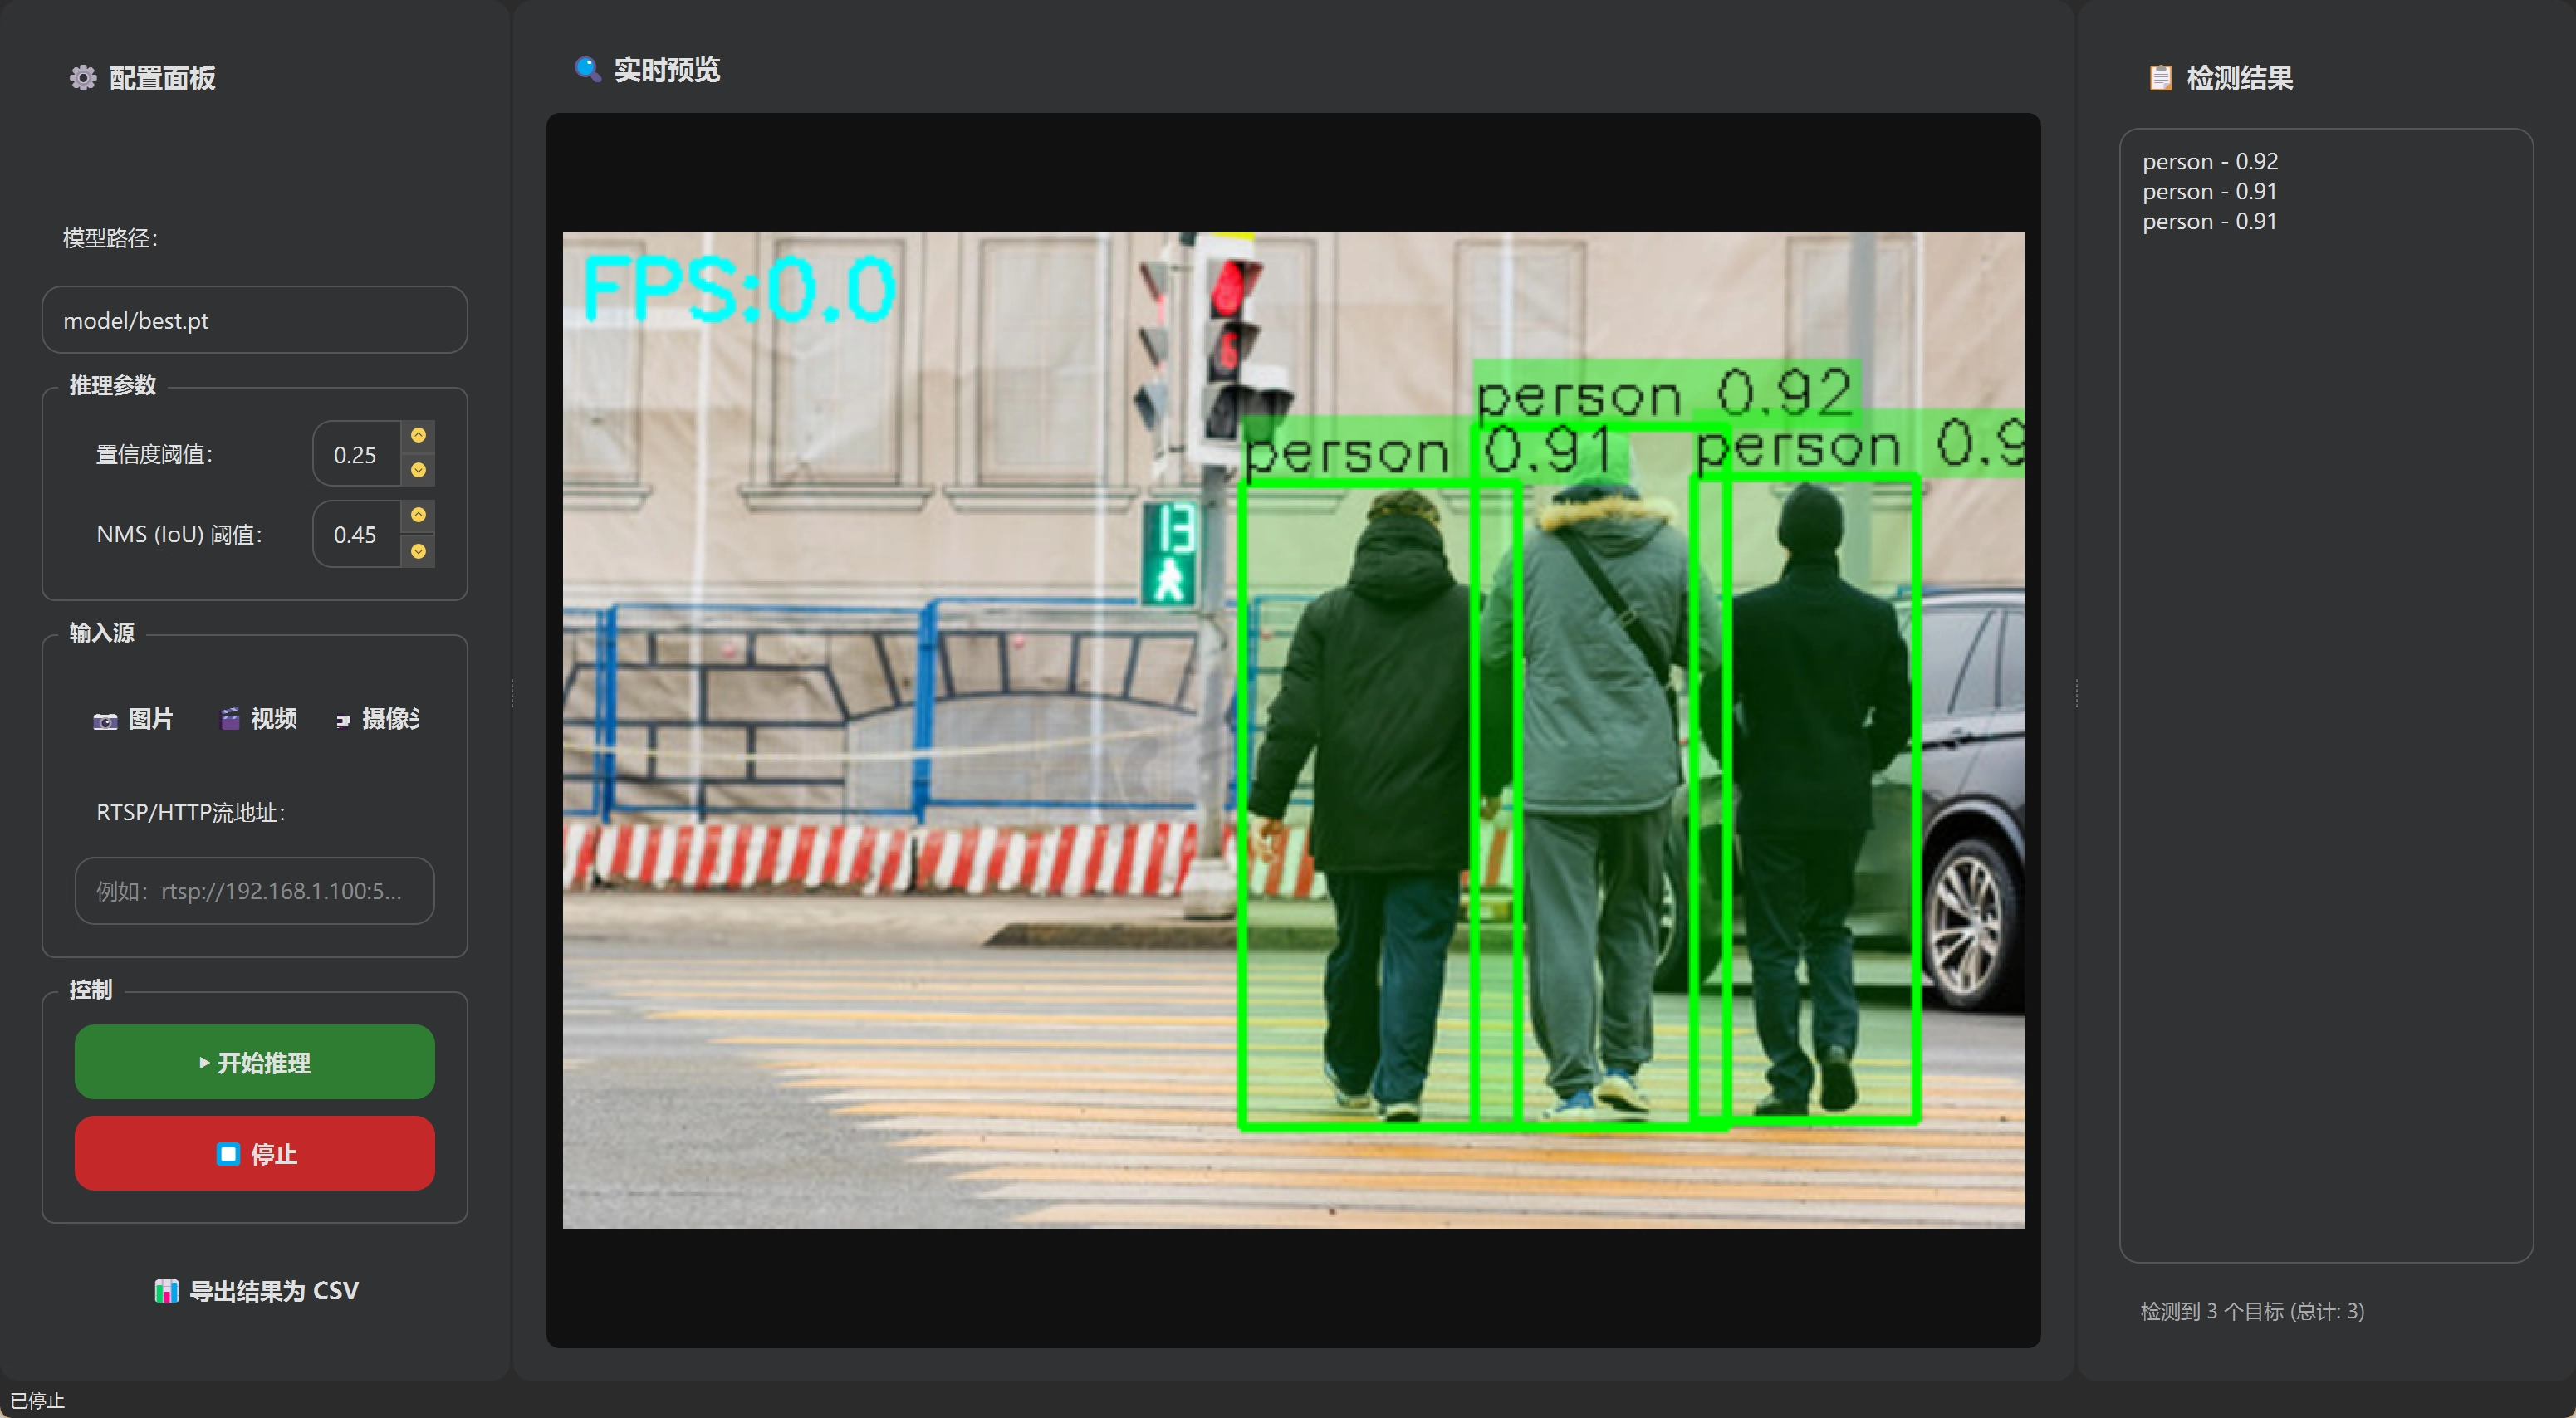Viewport: 2576px width, 1418px height.
Task: Click the camera icon on 图片 tab
Action: pos(105,720)
